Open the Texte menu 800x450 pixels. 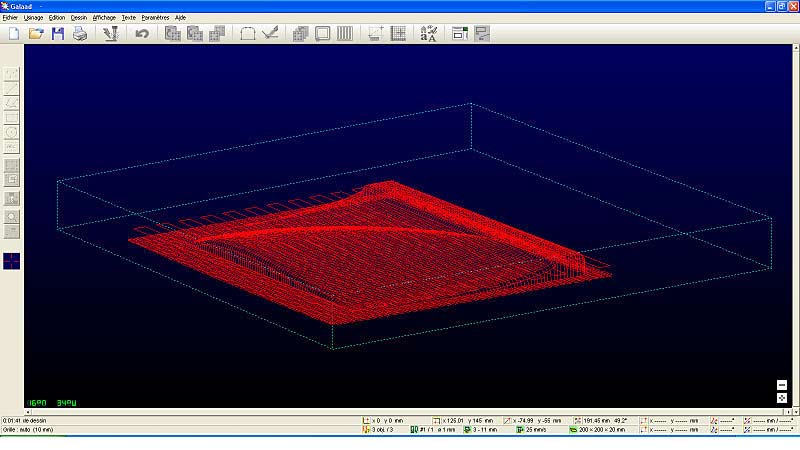click(129, 17)
